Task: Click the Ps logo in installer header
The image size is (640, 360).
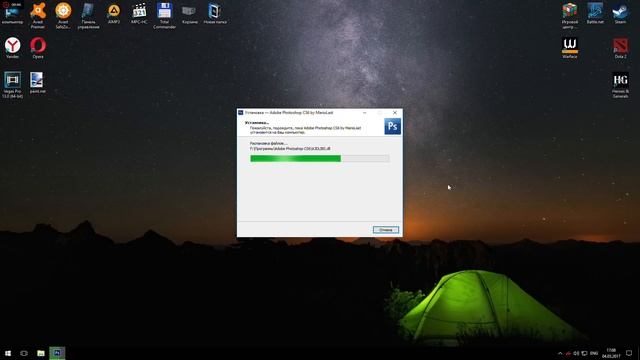Action: tap(393, 126)
